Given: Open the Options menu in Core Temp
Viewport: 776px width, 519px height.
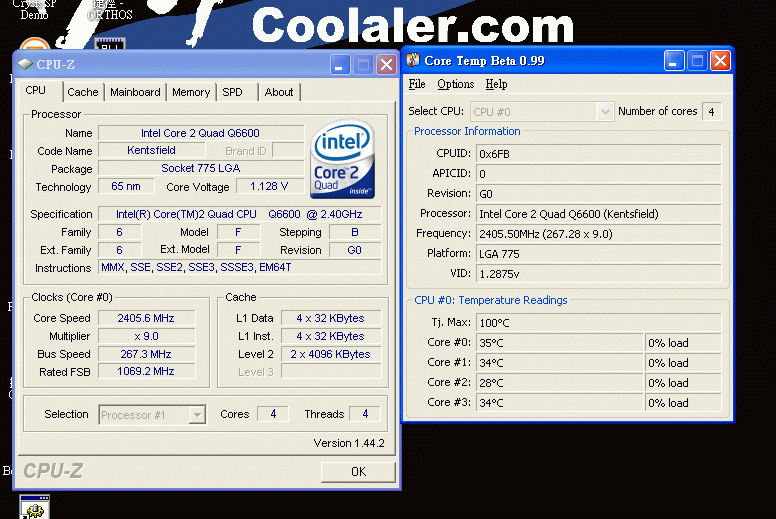Looking at the screenshot, I should pos(455,84).
